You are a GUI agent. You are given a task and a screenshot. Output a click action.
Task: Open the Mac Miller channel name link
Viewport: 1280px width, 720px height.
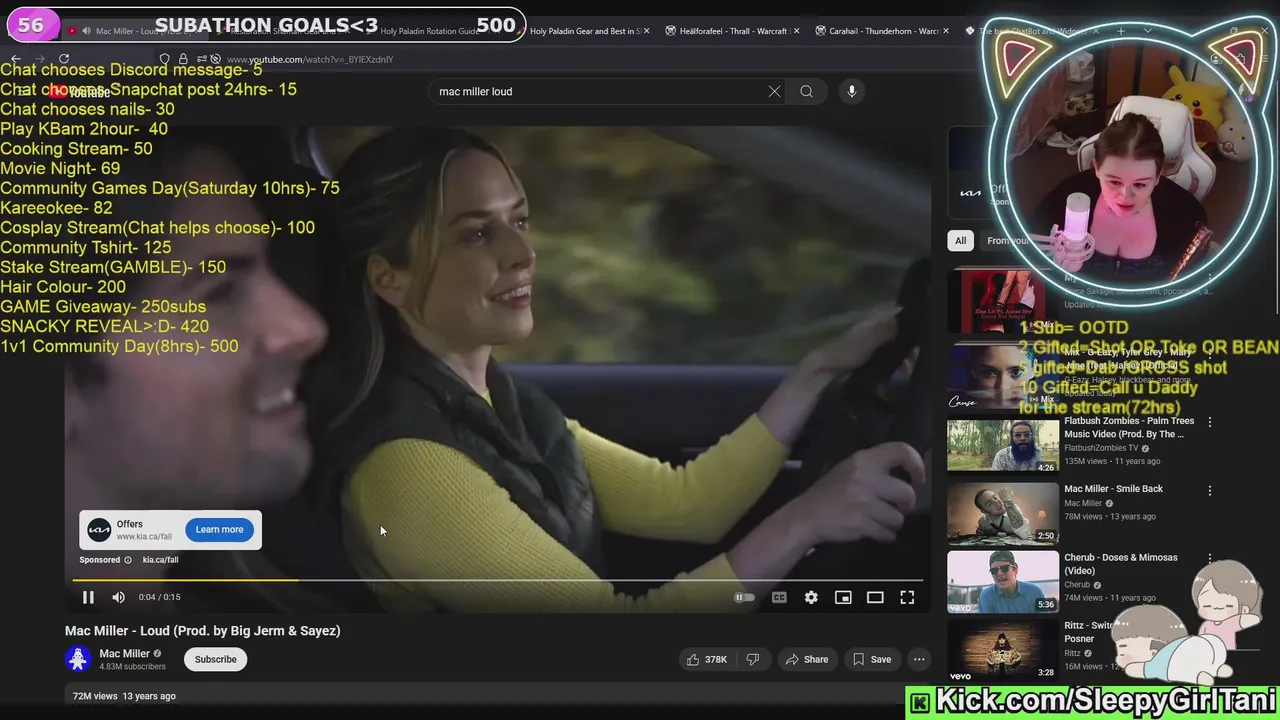pos(124,653)
